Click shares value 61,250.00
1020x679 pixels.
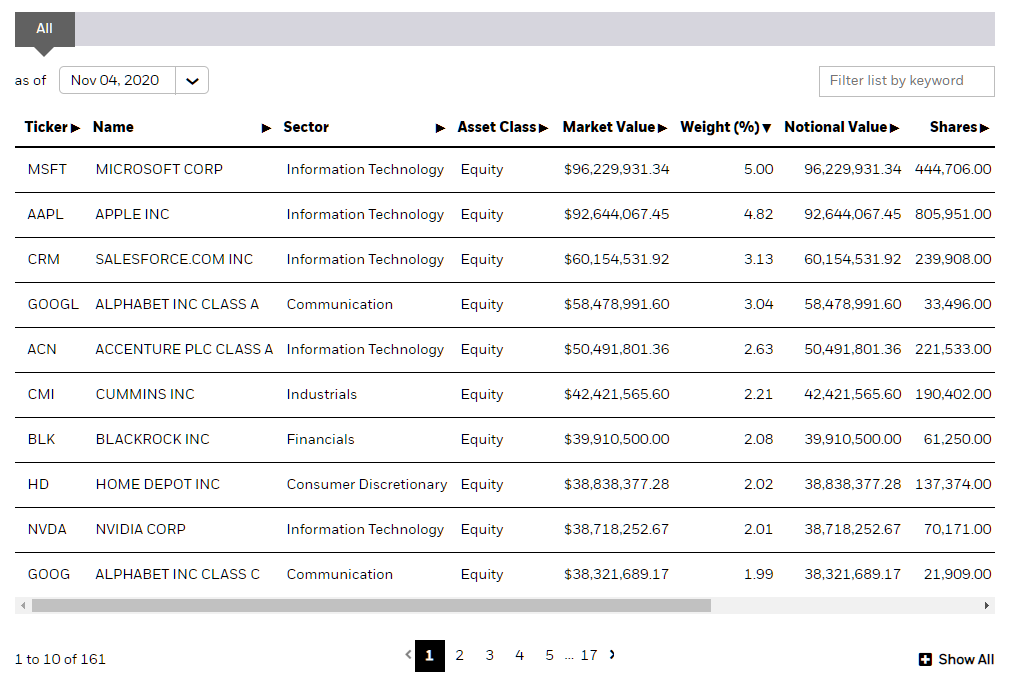(x=958, y=439)
